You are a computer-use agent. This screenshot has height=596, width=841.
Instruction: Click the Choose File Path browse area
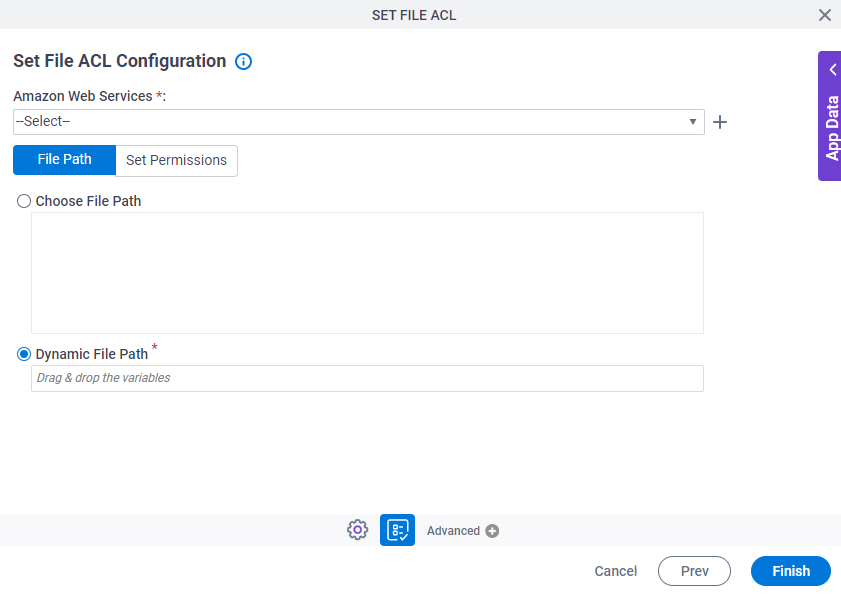[367, 273]
